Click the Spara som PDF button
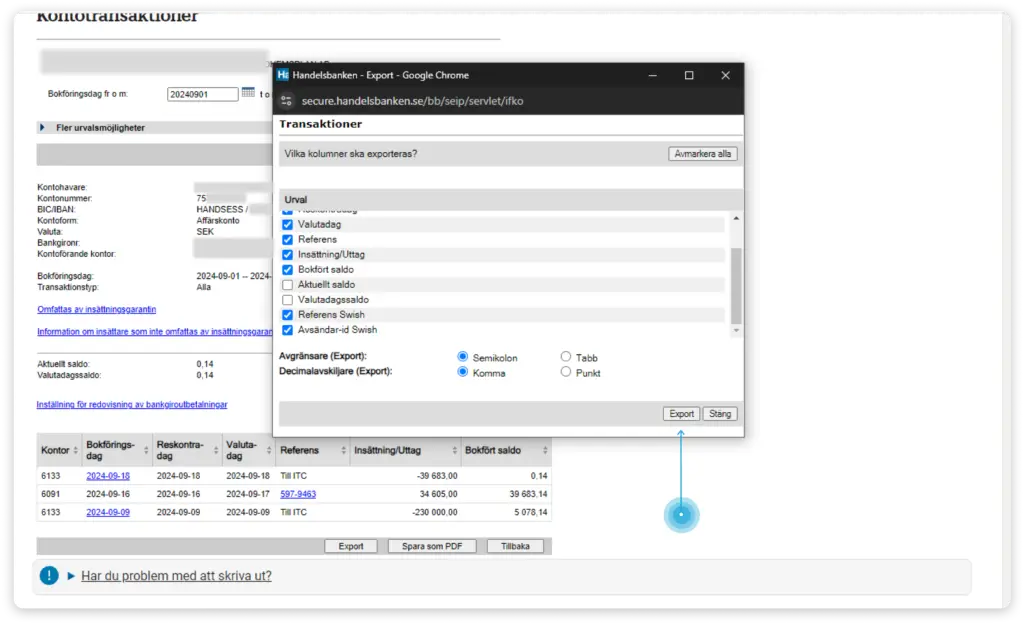This screenshot has width=1024, height=624. coord(432,546)
